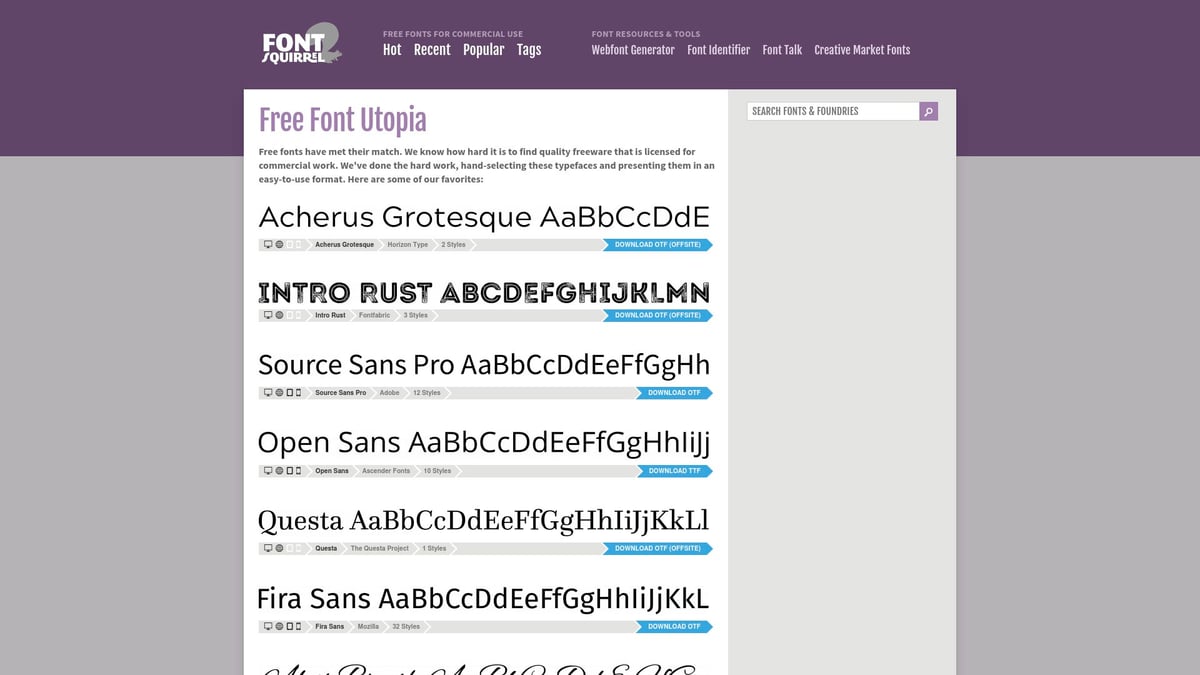This screenshot has width=1200, height=675.
Task: Open the Hot fonts menu
Action: pos(392,50)
